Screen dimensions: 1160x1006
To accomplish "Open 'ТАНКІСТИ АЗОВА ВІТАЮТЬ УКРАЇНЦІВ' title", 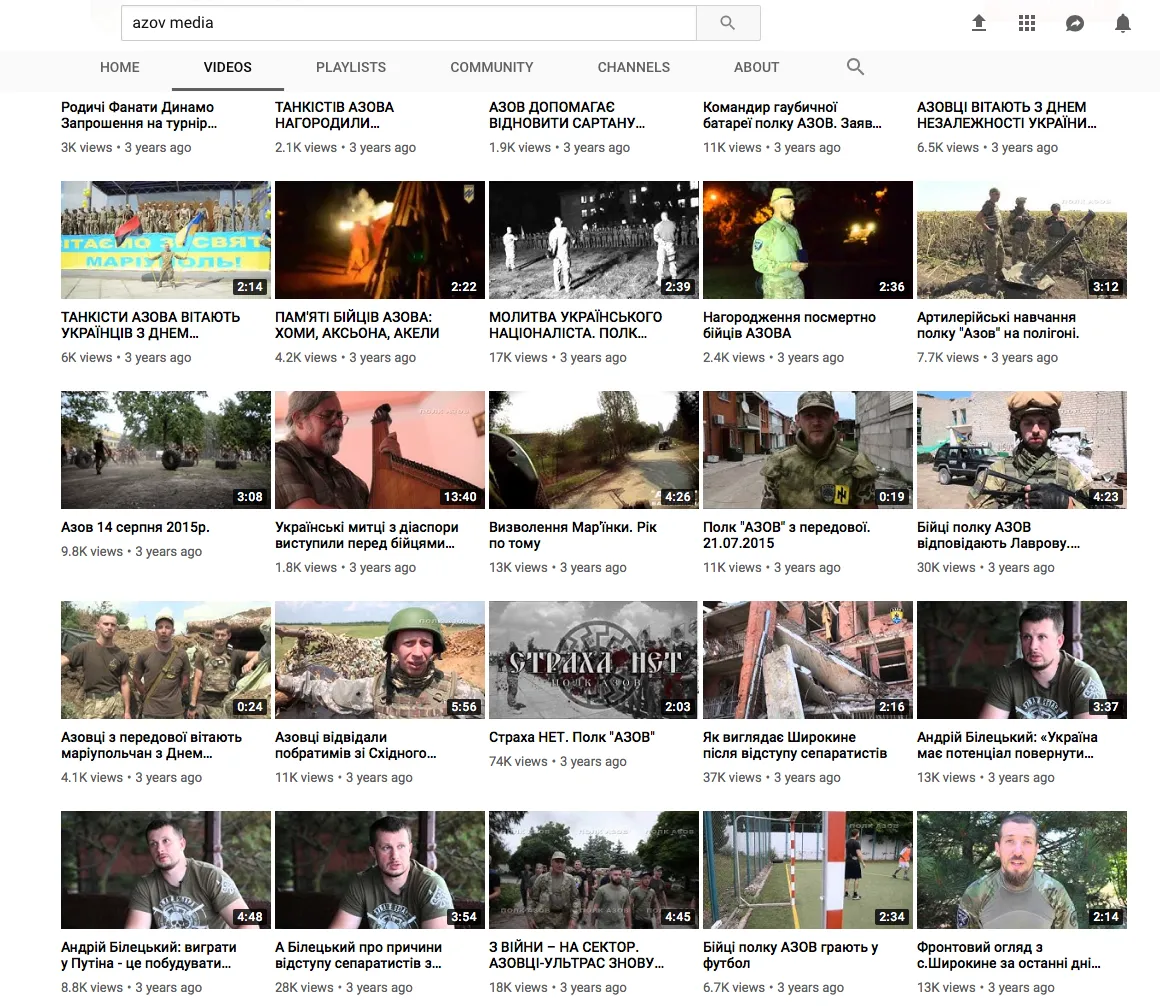I will pos(151,325).
